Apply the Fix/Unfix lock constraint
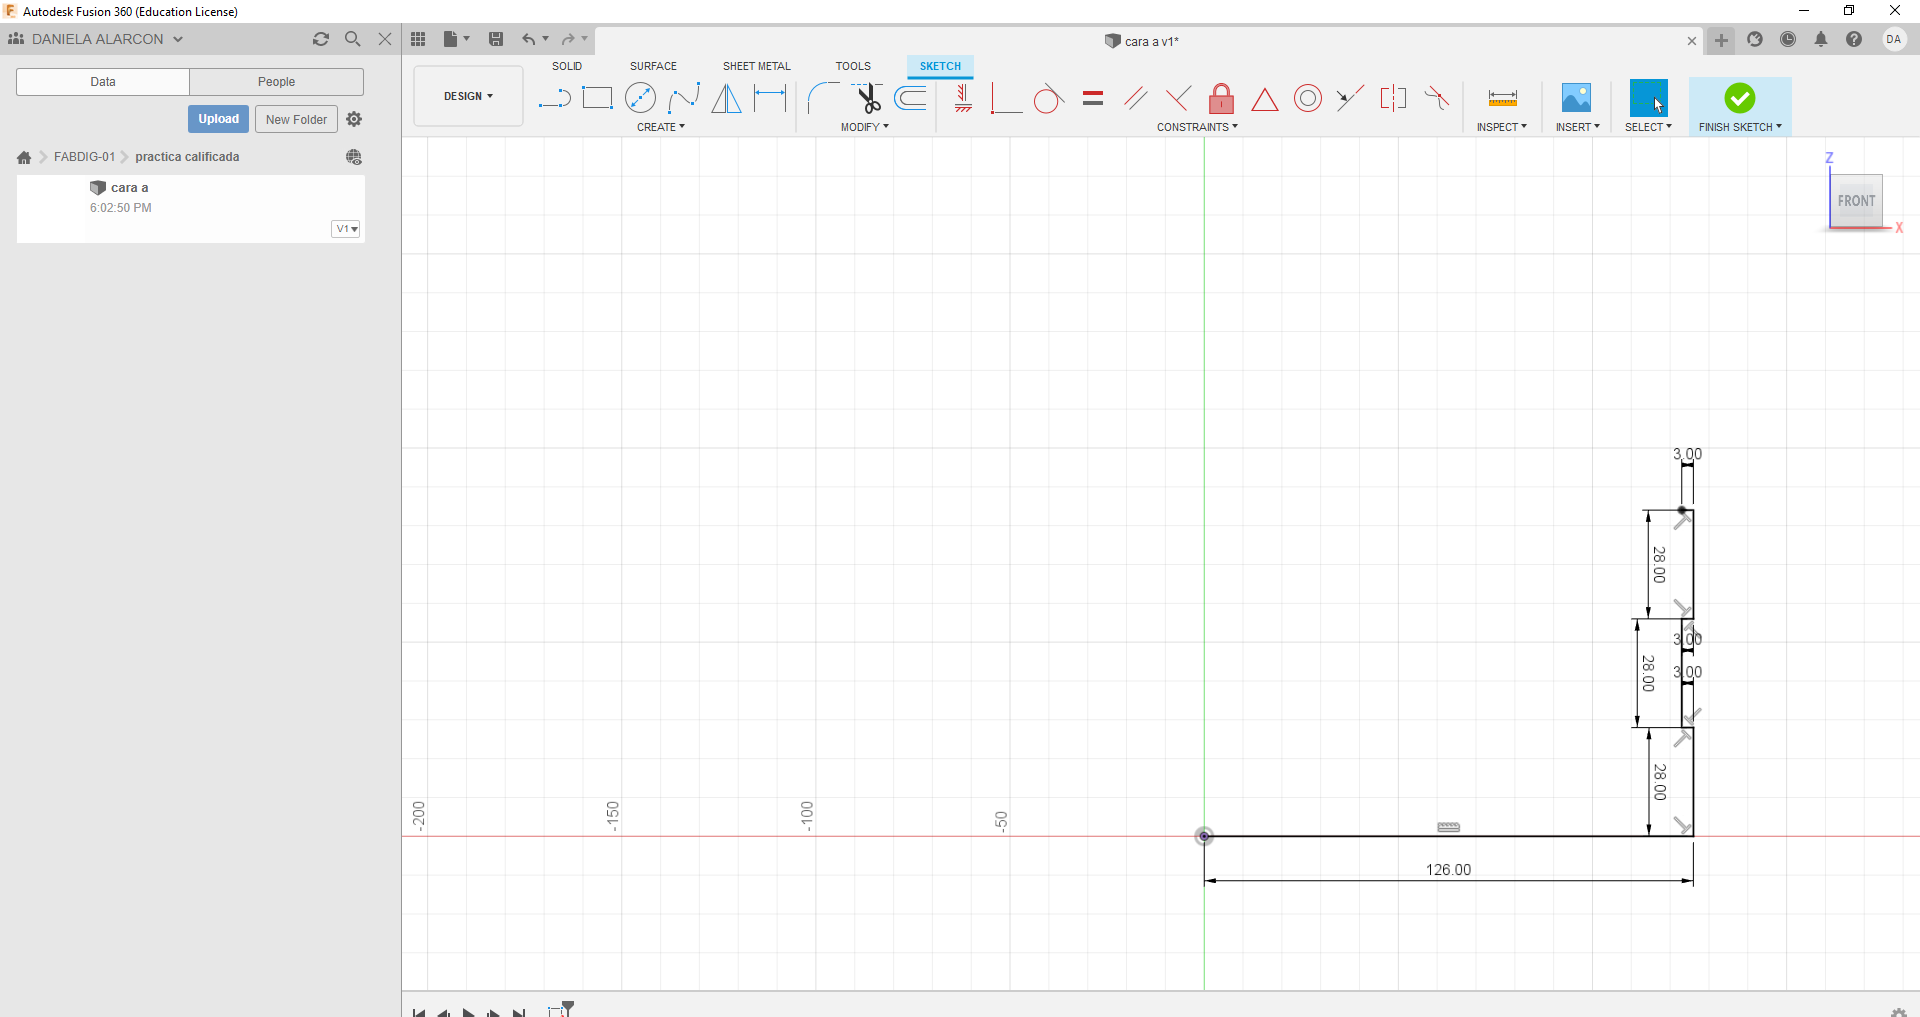 coord(1221,98)
